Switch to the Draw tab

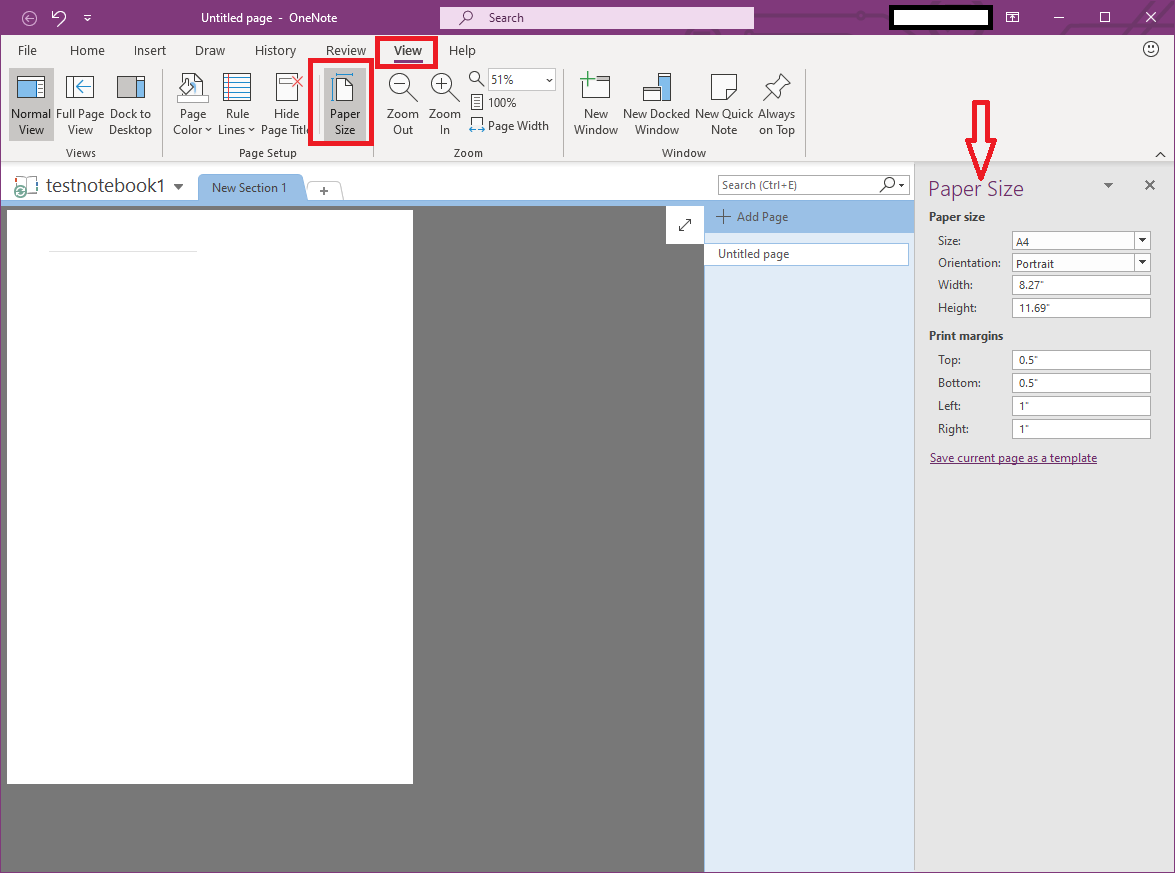210,50
